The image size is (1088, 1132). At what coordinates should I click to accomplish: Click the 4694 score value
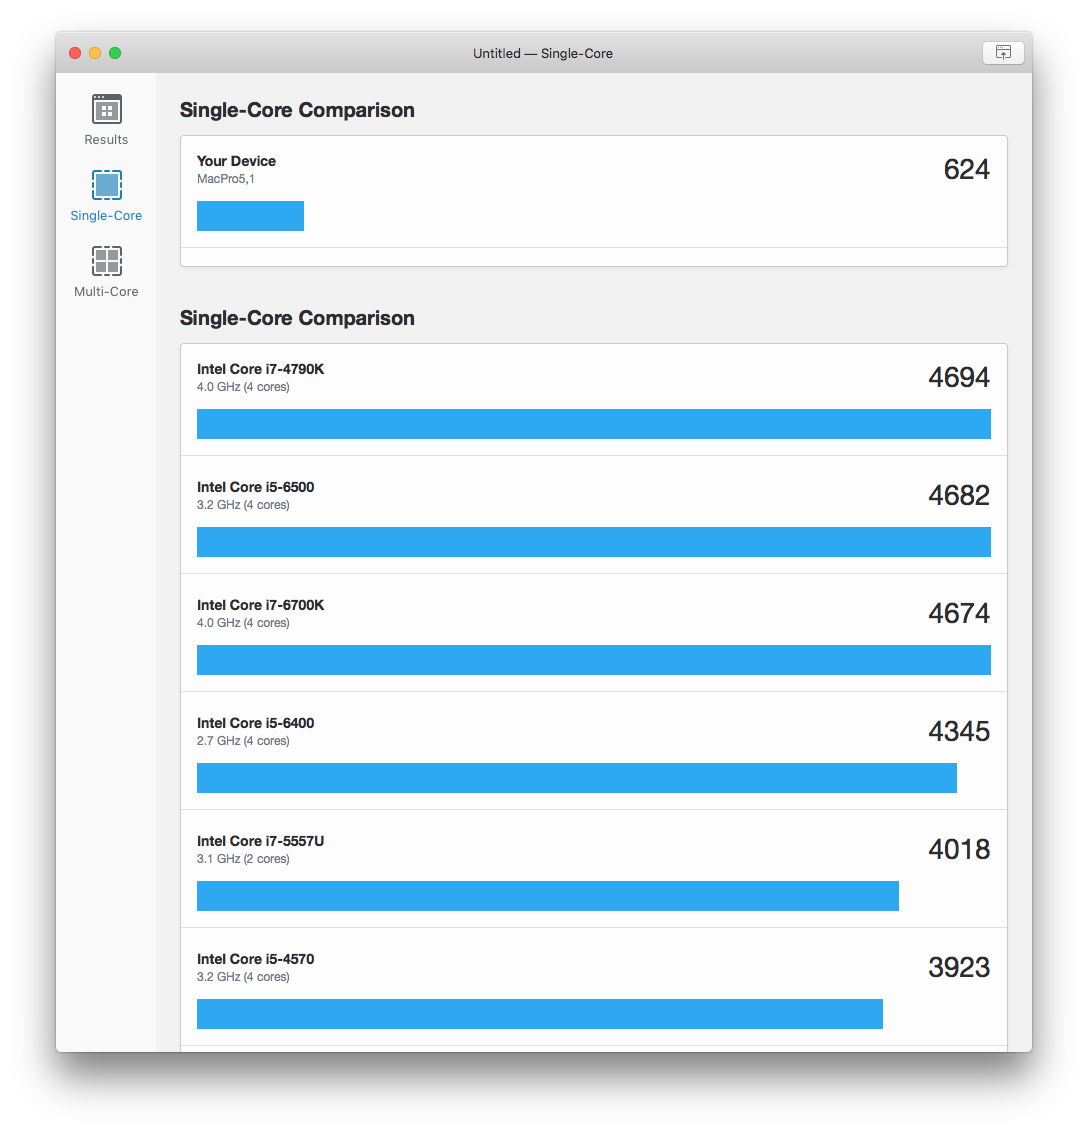pos(959,377)
